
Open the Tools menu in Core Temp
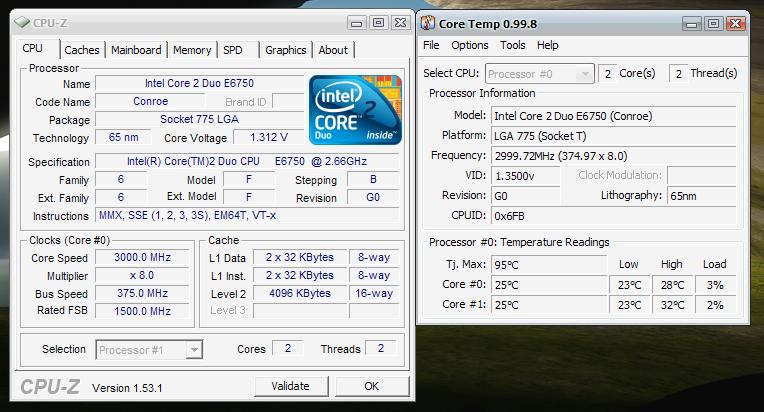(513, 45)
